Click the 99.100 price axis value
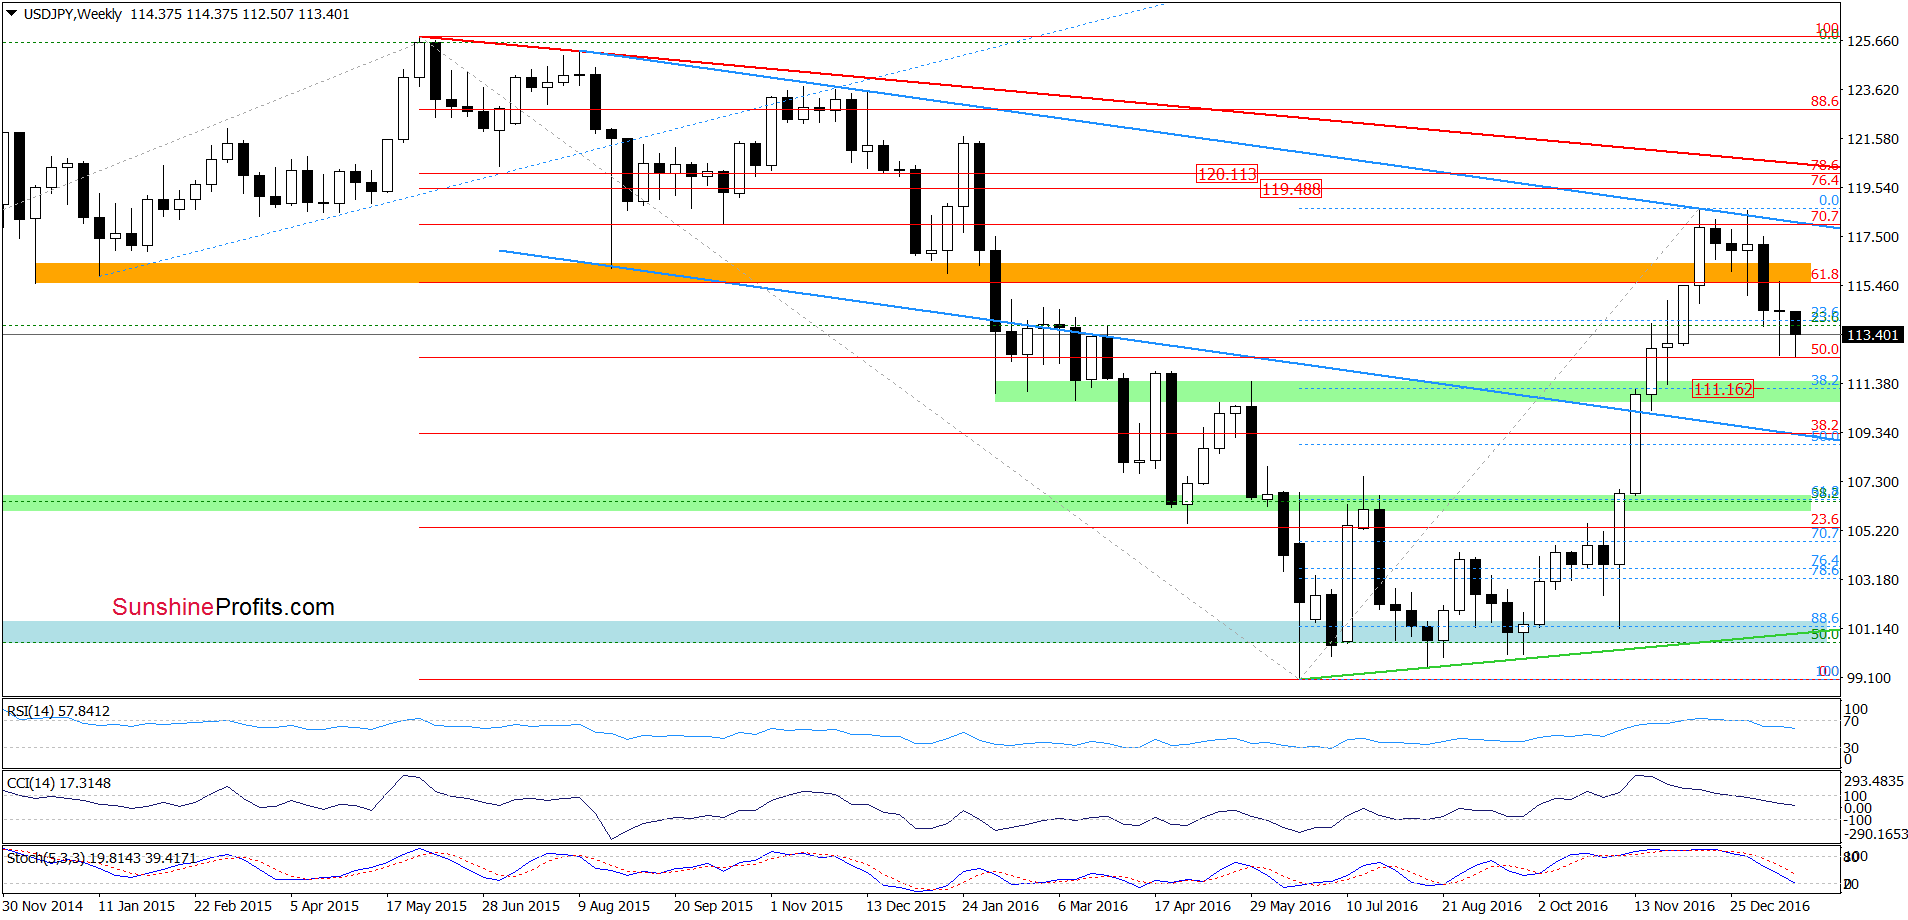The width and height of the screenshot is (1908, 920). coord(1869,678)
